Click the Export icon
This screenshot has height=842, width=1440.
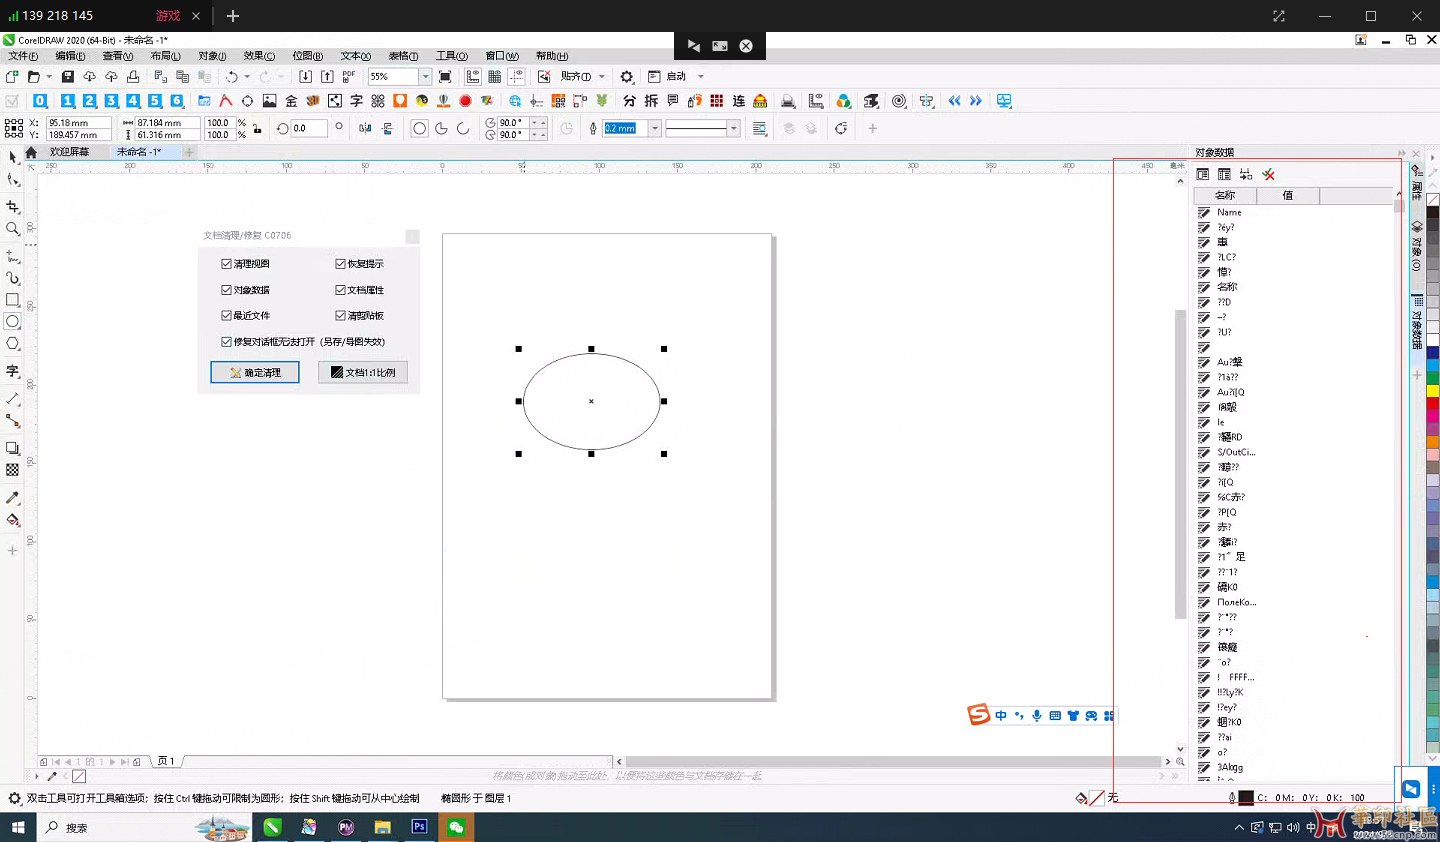327,76
